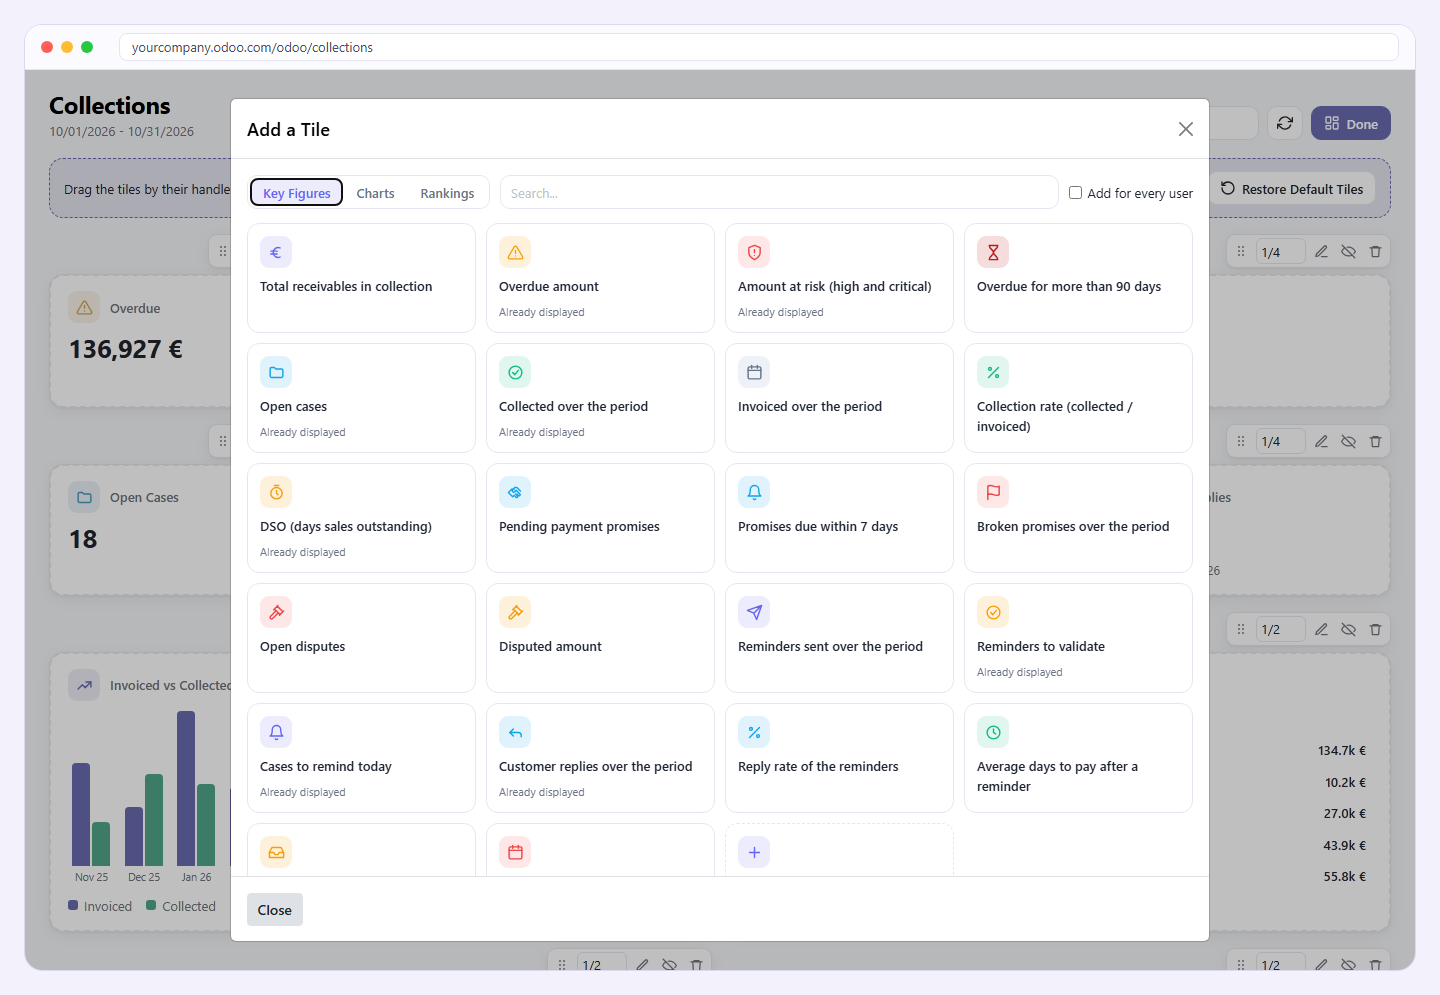Delete the topmost 1/4 tile with its trash icon
This screenshot has width=1440, height=995.
click(x=1375, y=252)
